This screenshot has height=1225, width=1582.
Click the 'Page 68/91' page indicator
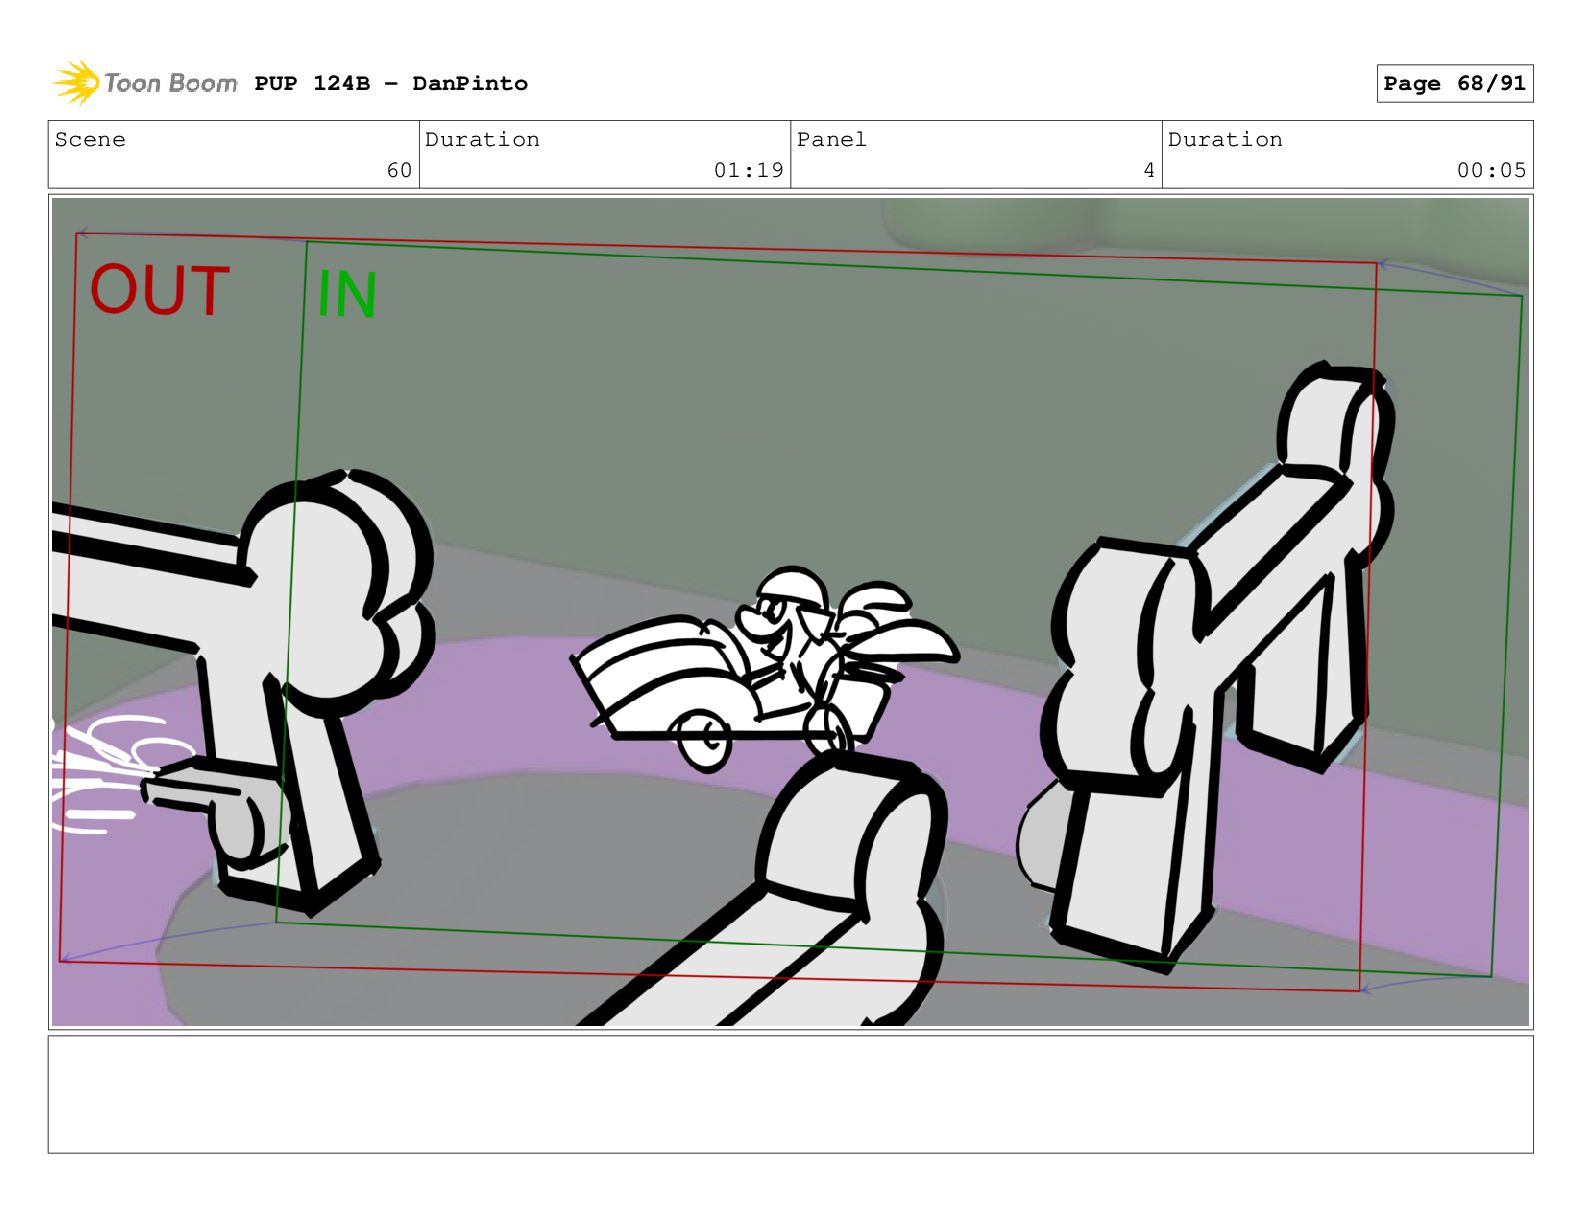[x=1454, y=84]
